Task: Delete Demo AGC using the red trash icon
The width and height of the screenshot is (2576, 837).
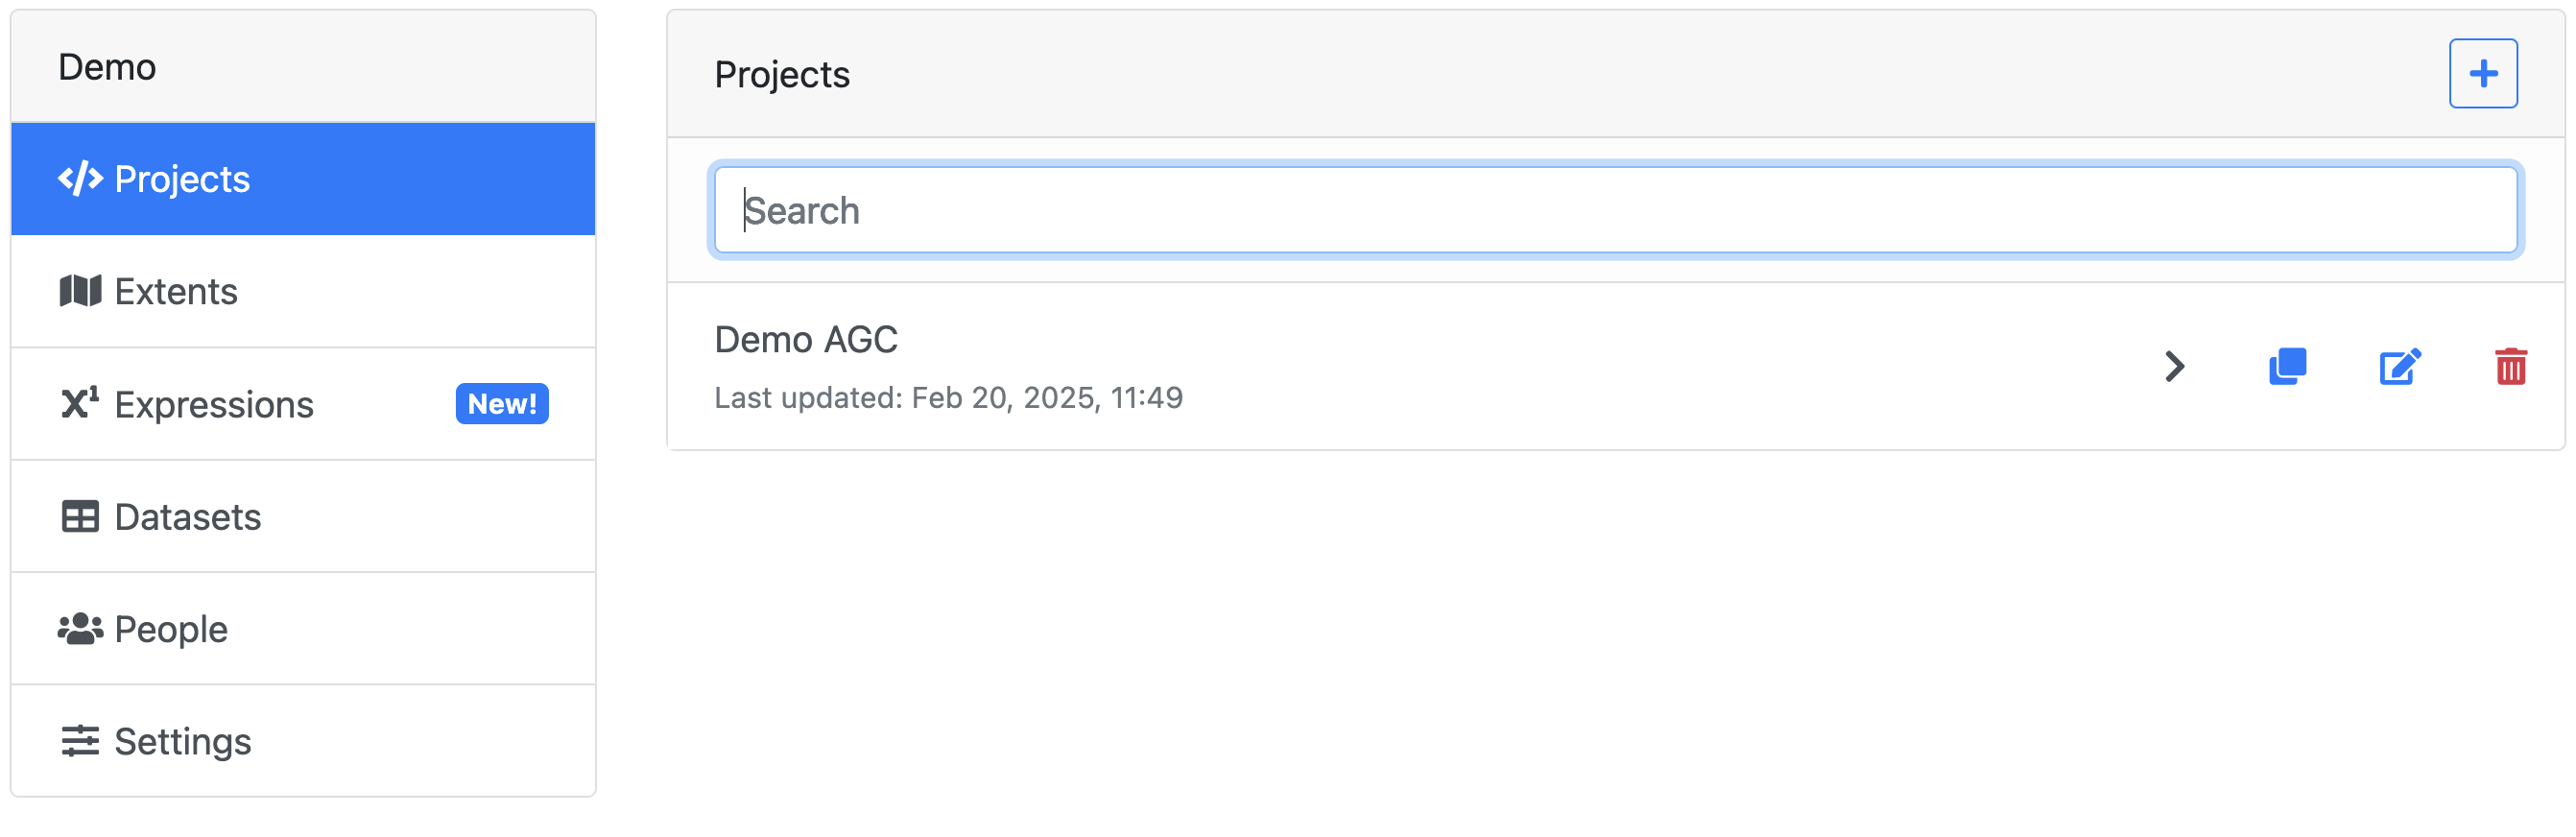Action: click(2510, 366)
